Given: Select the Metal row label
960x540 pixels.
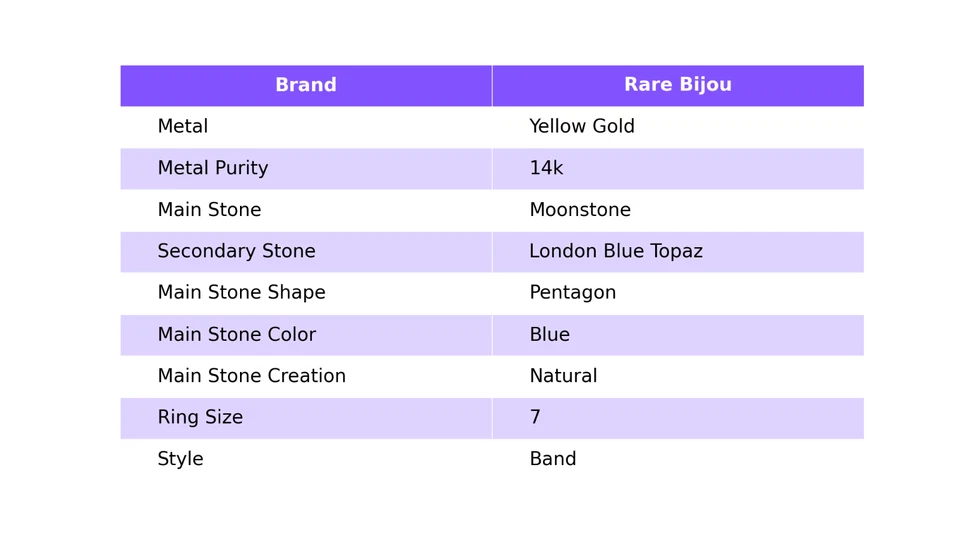Looking at the screenshot, I should pyautogui.click(x=183, y=126).
